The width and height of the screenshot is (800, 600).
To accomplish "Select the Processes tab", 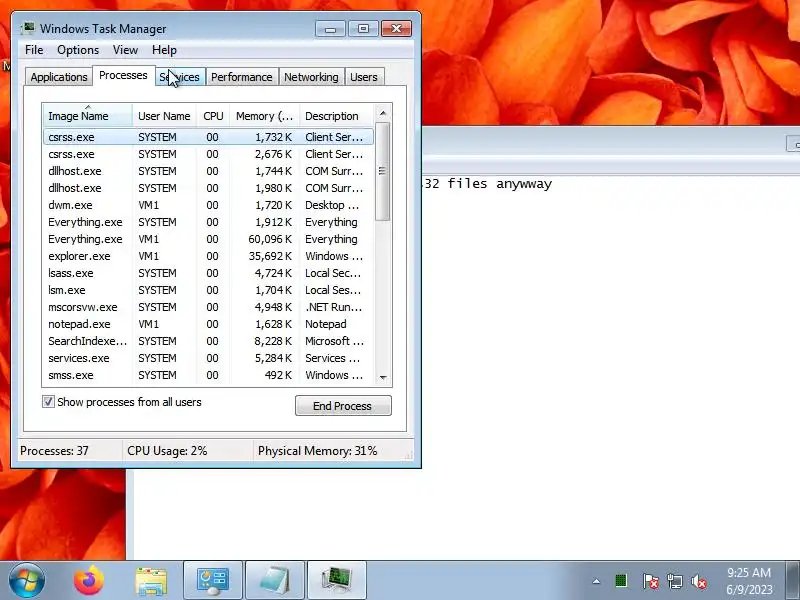I will [x=123, y=76].
